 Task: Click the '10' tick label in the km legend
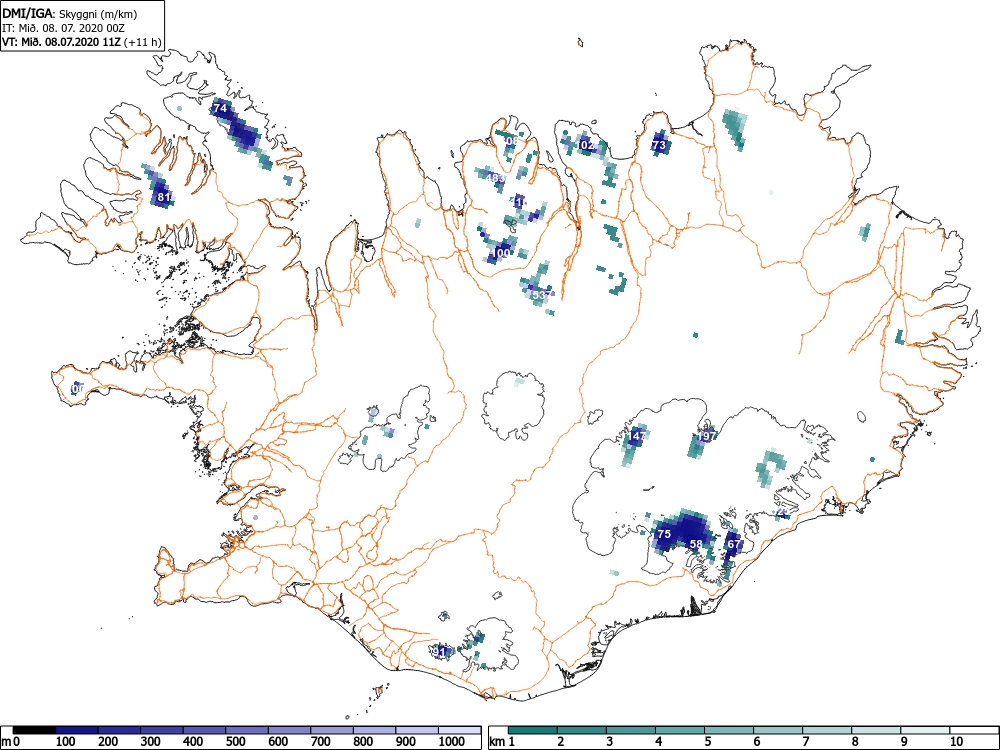point(956,742)
